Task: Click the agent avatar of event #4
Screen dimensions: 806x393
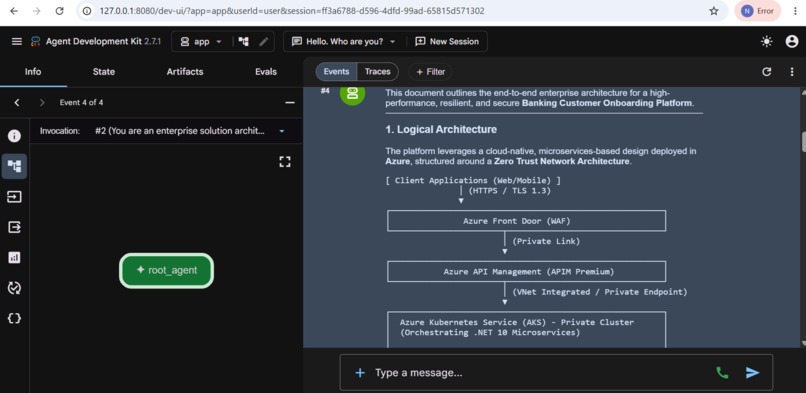Action: (x=353, y=94)
